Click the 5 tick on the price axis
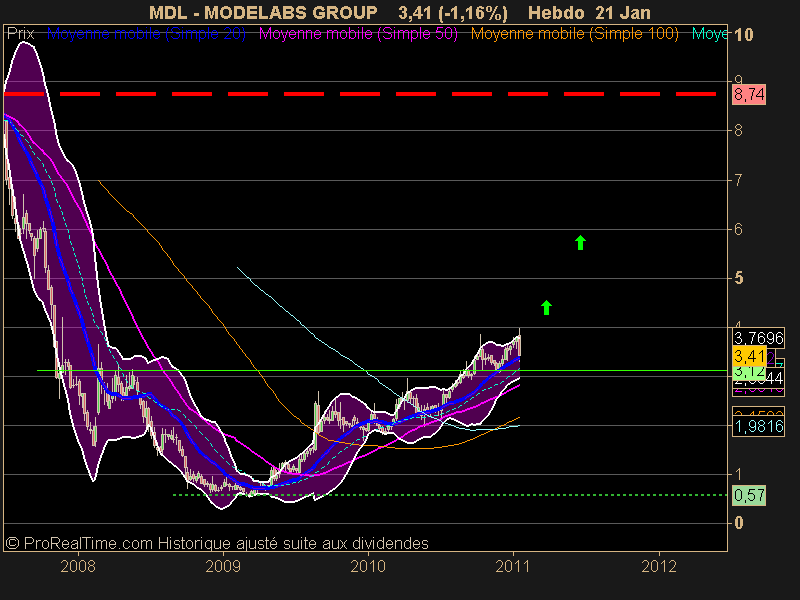This screenshot has height=600, width=800. (x=738, y=278)
